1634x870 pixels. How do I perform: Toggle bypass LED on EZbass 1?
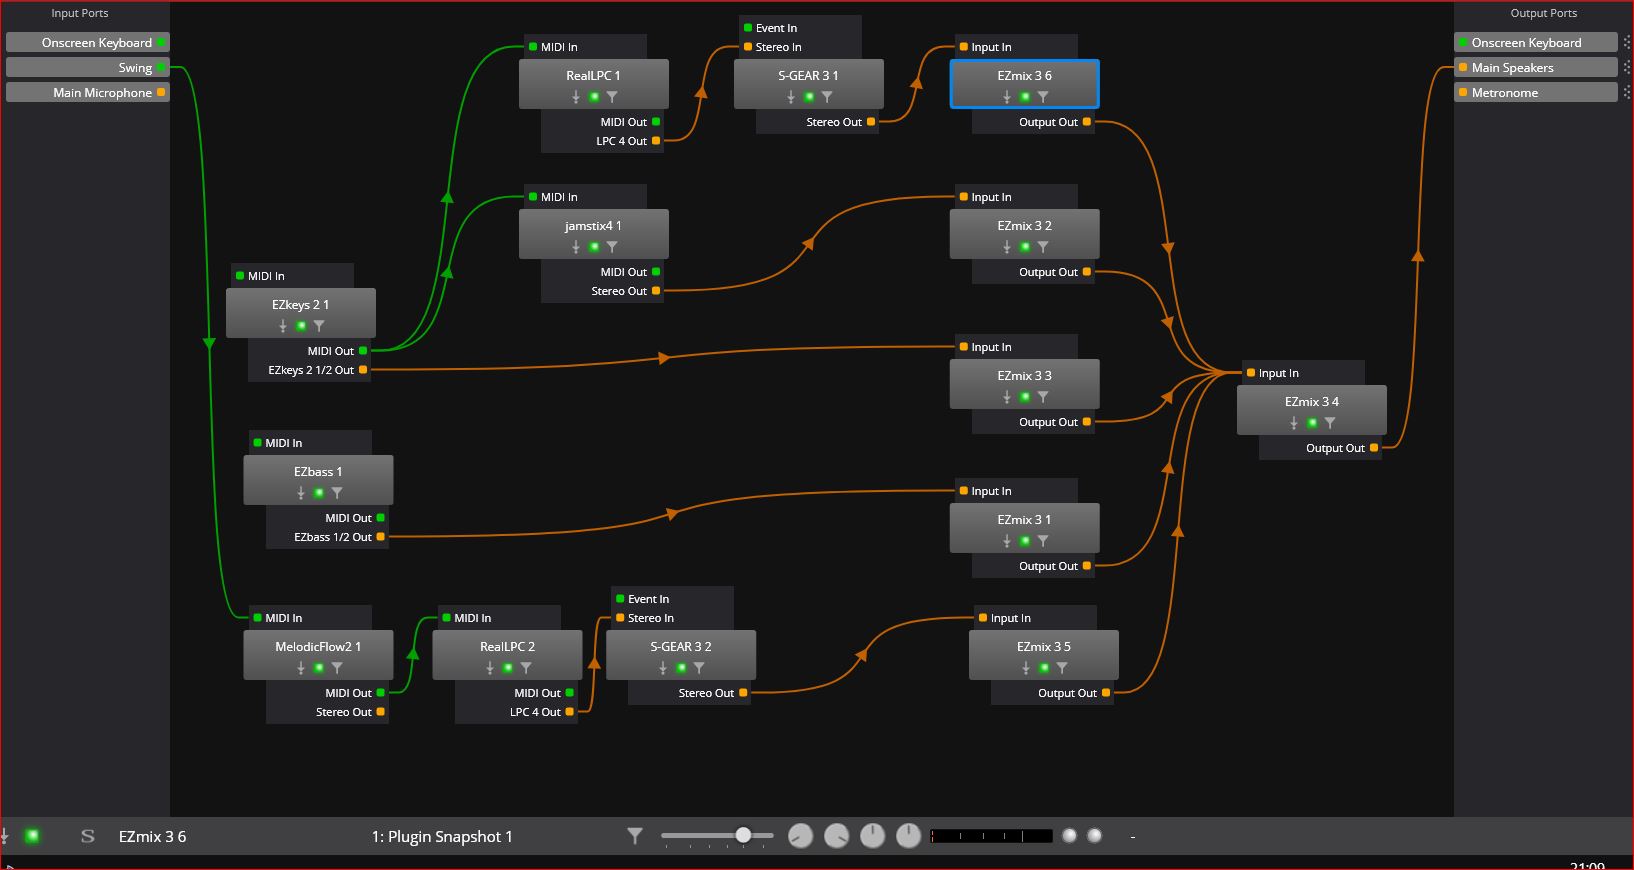click(x=319, y=493)
